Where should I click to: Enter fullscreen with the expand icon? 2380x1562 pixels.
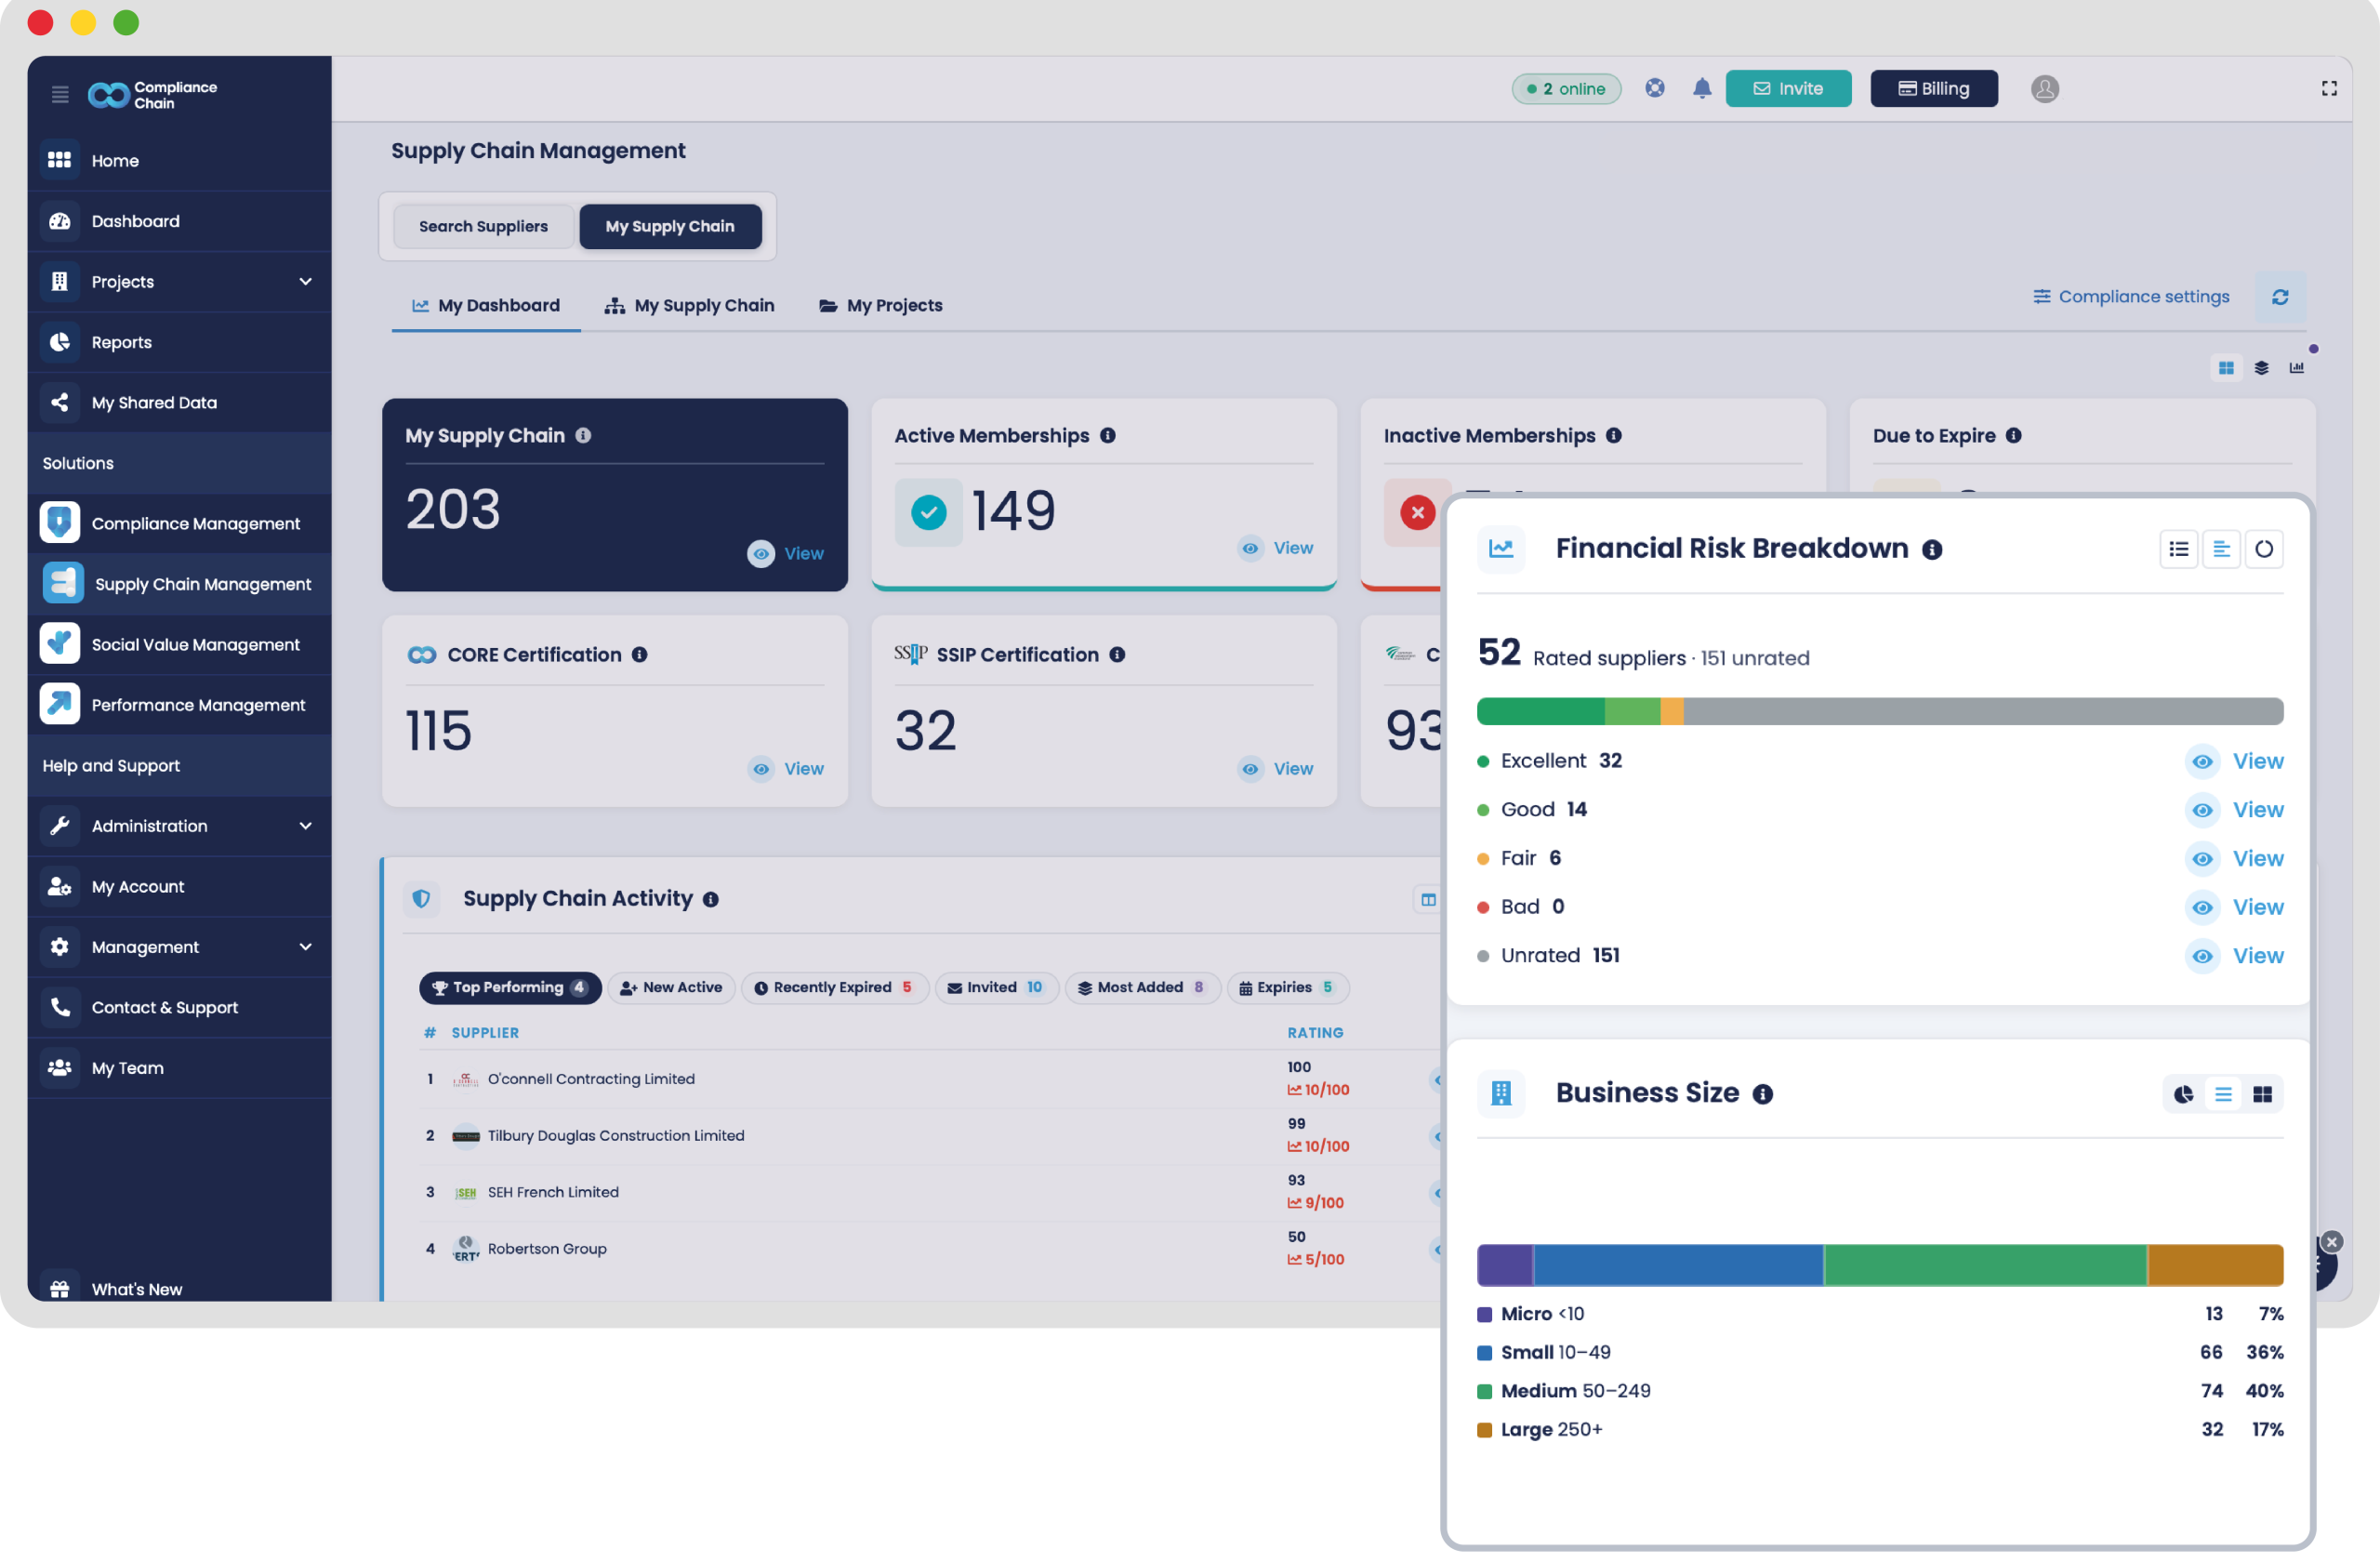2328,89
